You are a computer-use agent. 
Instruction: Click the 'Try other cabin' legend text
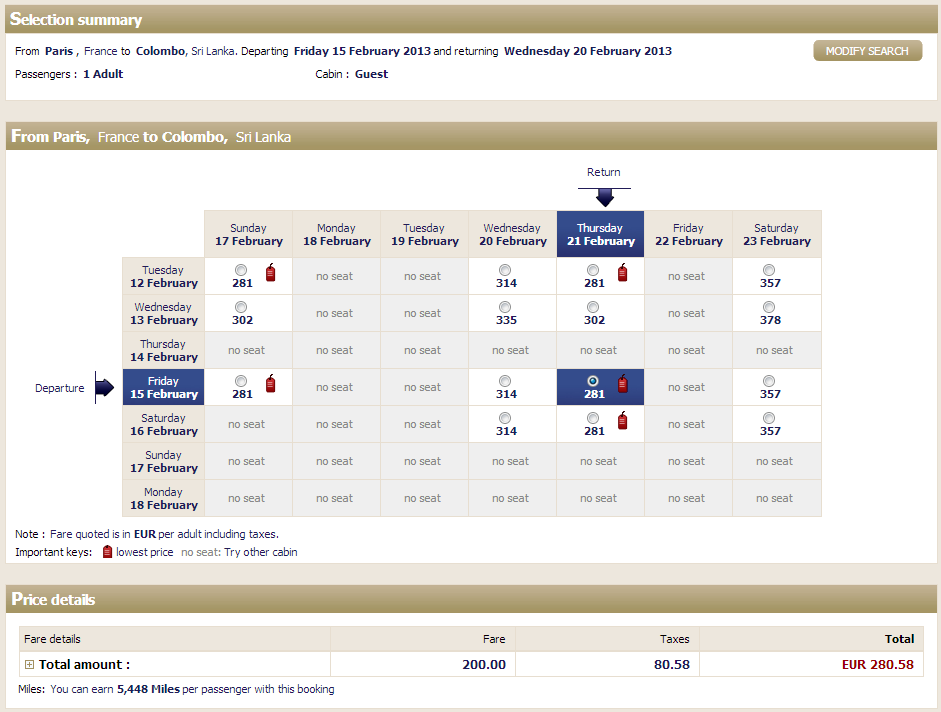click(x=260, y=552)
